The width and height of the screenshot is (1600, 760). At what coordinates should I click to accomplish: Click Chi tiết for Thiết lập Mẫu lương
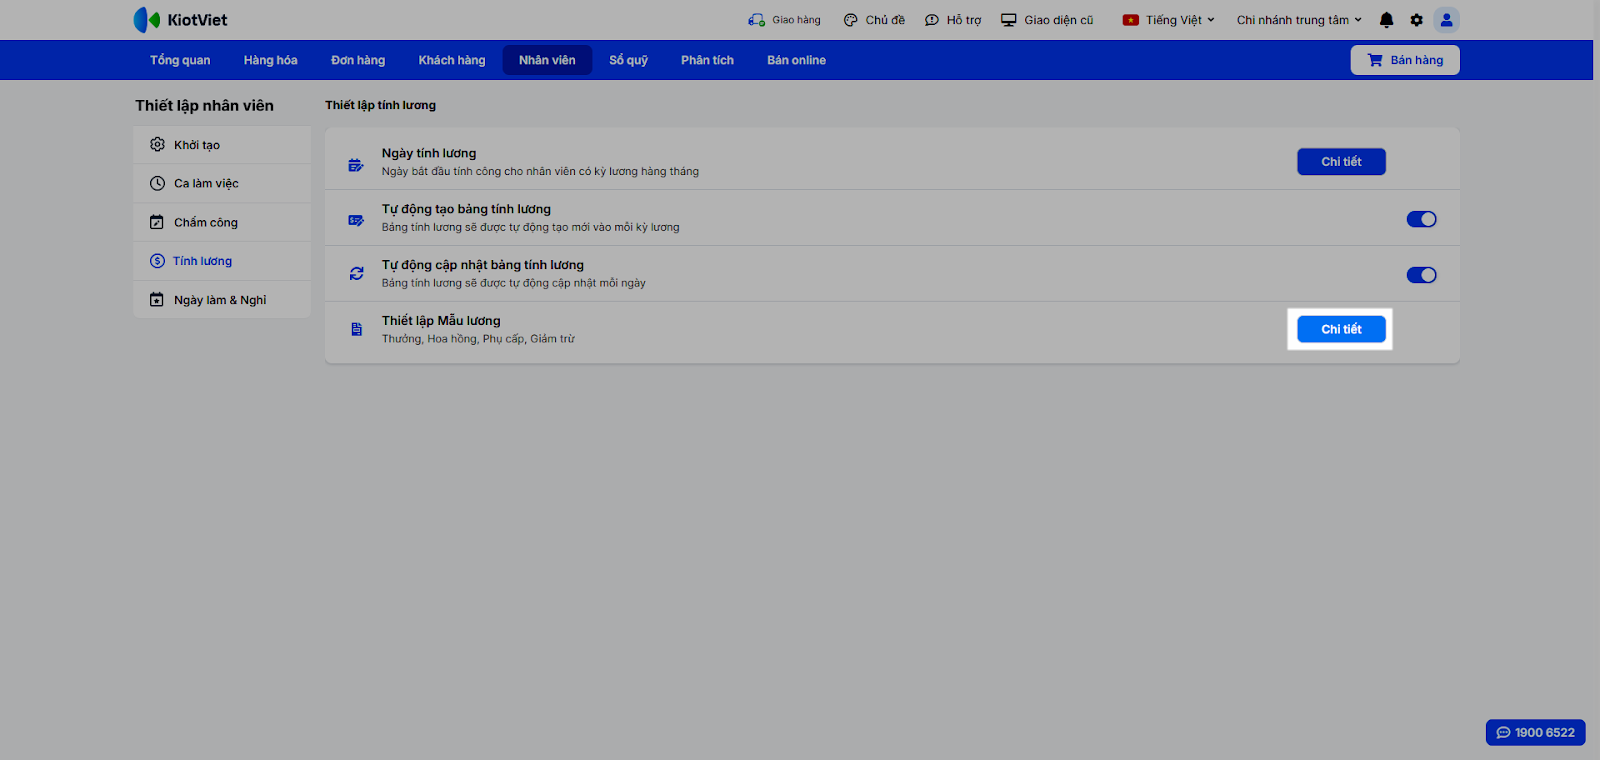point(1341,329)
